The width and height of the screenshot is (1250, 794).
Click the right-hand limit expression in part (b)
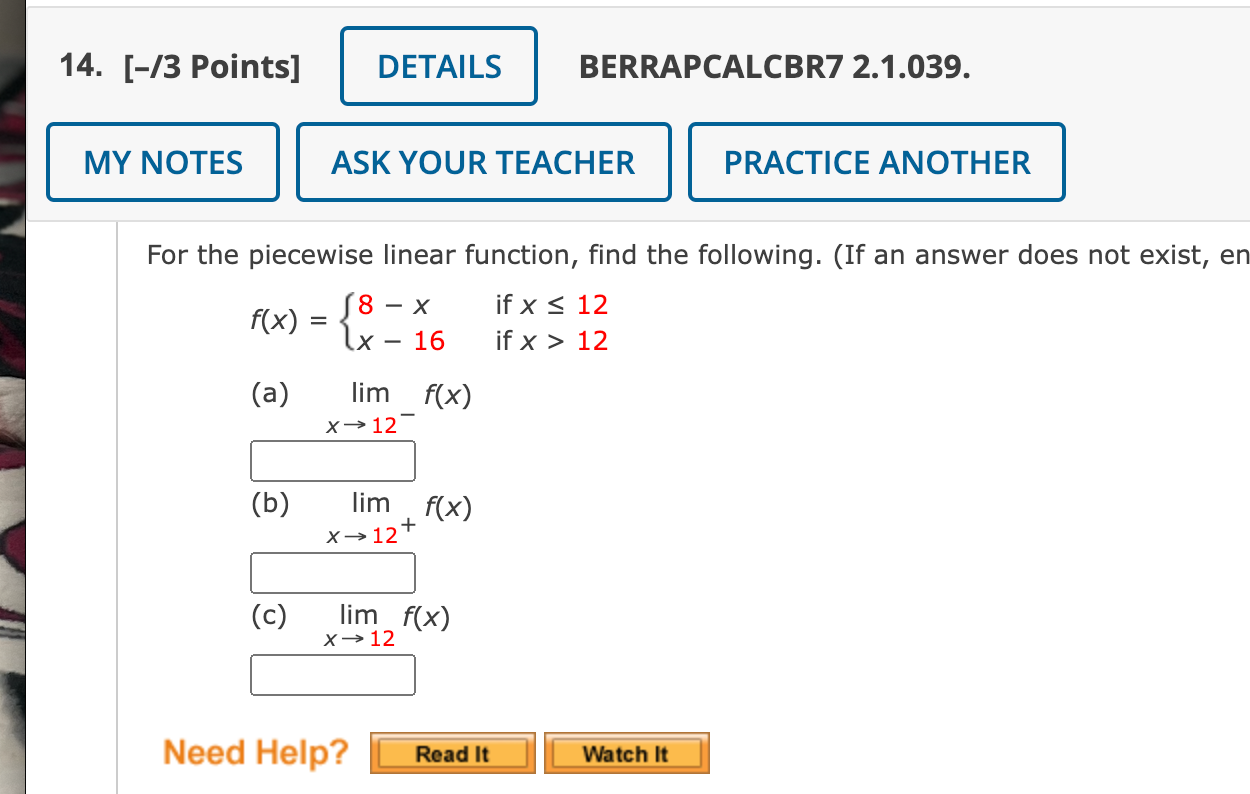tap(395, 517)
